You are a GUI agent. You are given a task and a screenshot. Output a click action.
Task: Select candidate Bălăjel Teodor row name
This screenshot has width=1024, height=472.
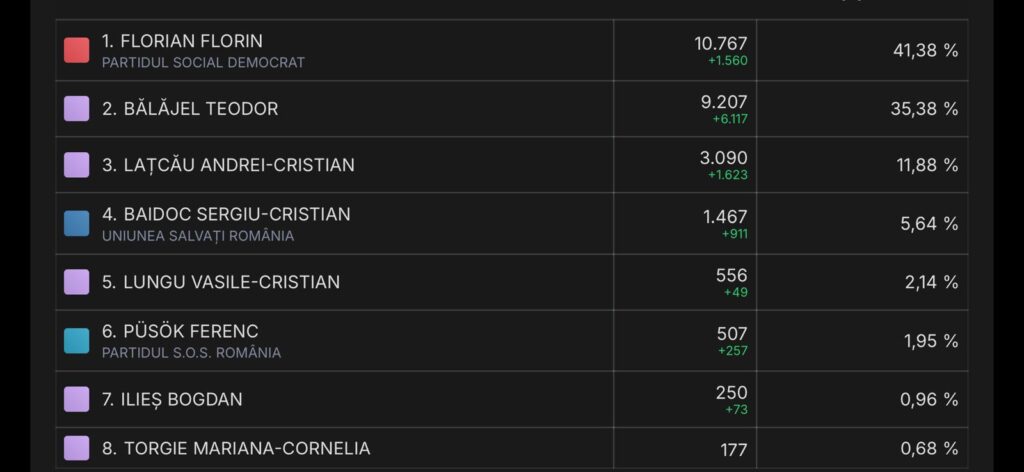(190, 108)
